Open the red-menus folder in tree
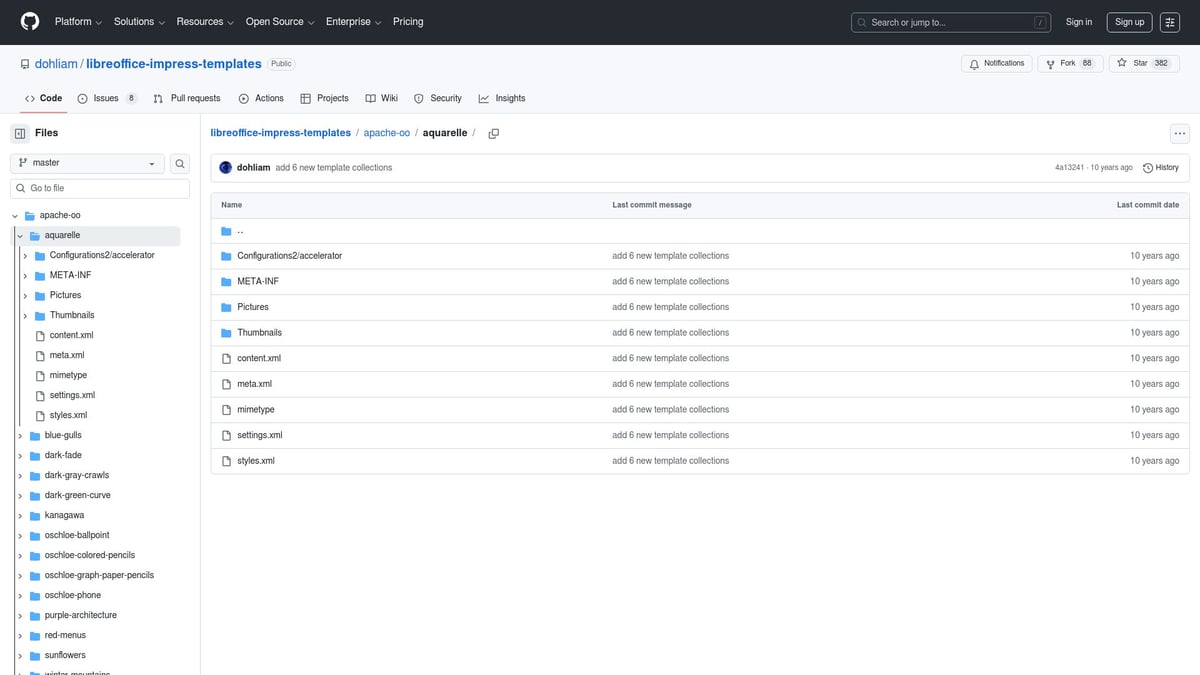Viewport: 1200px width, 675px height. 65,635
